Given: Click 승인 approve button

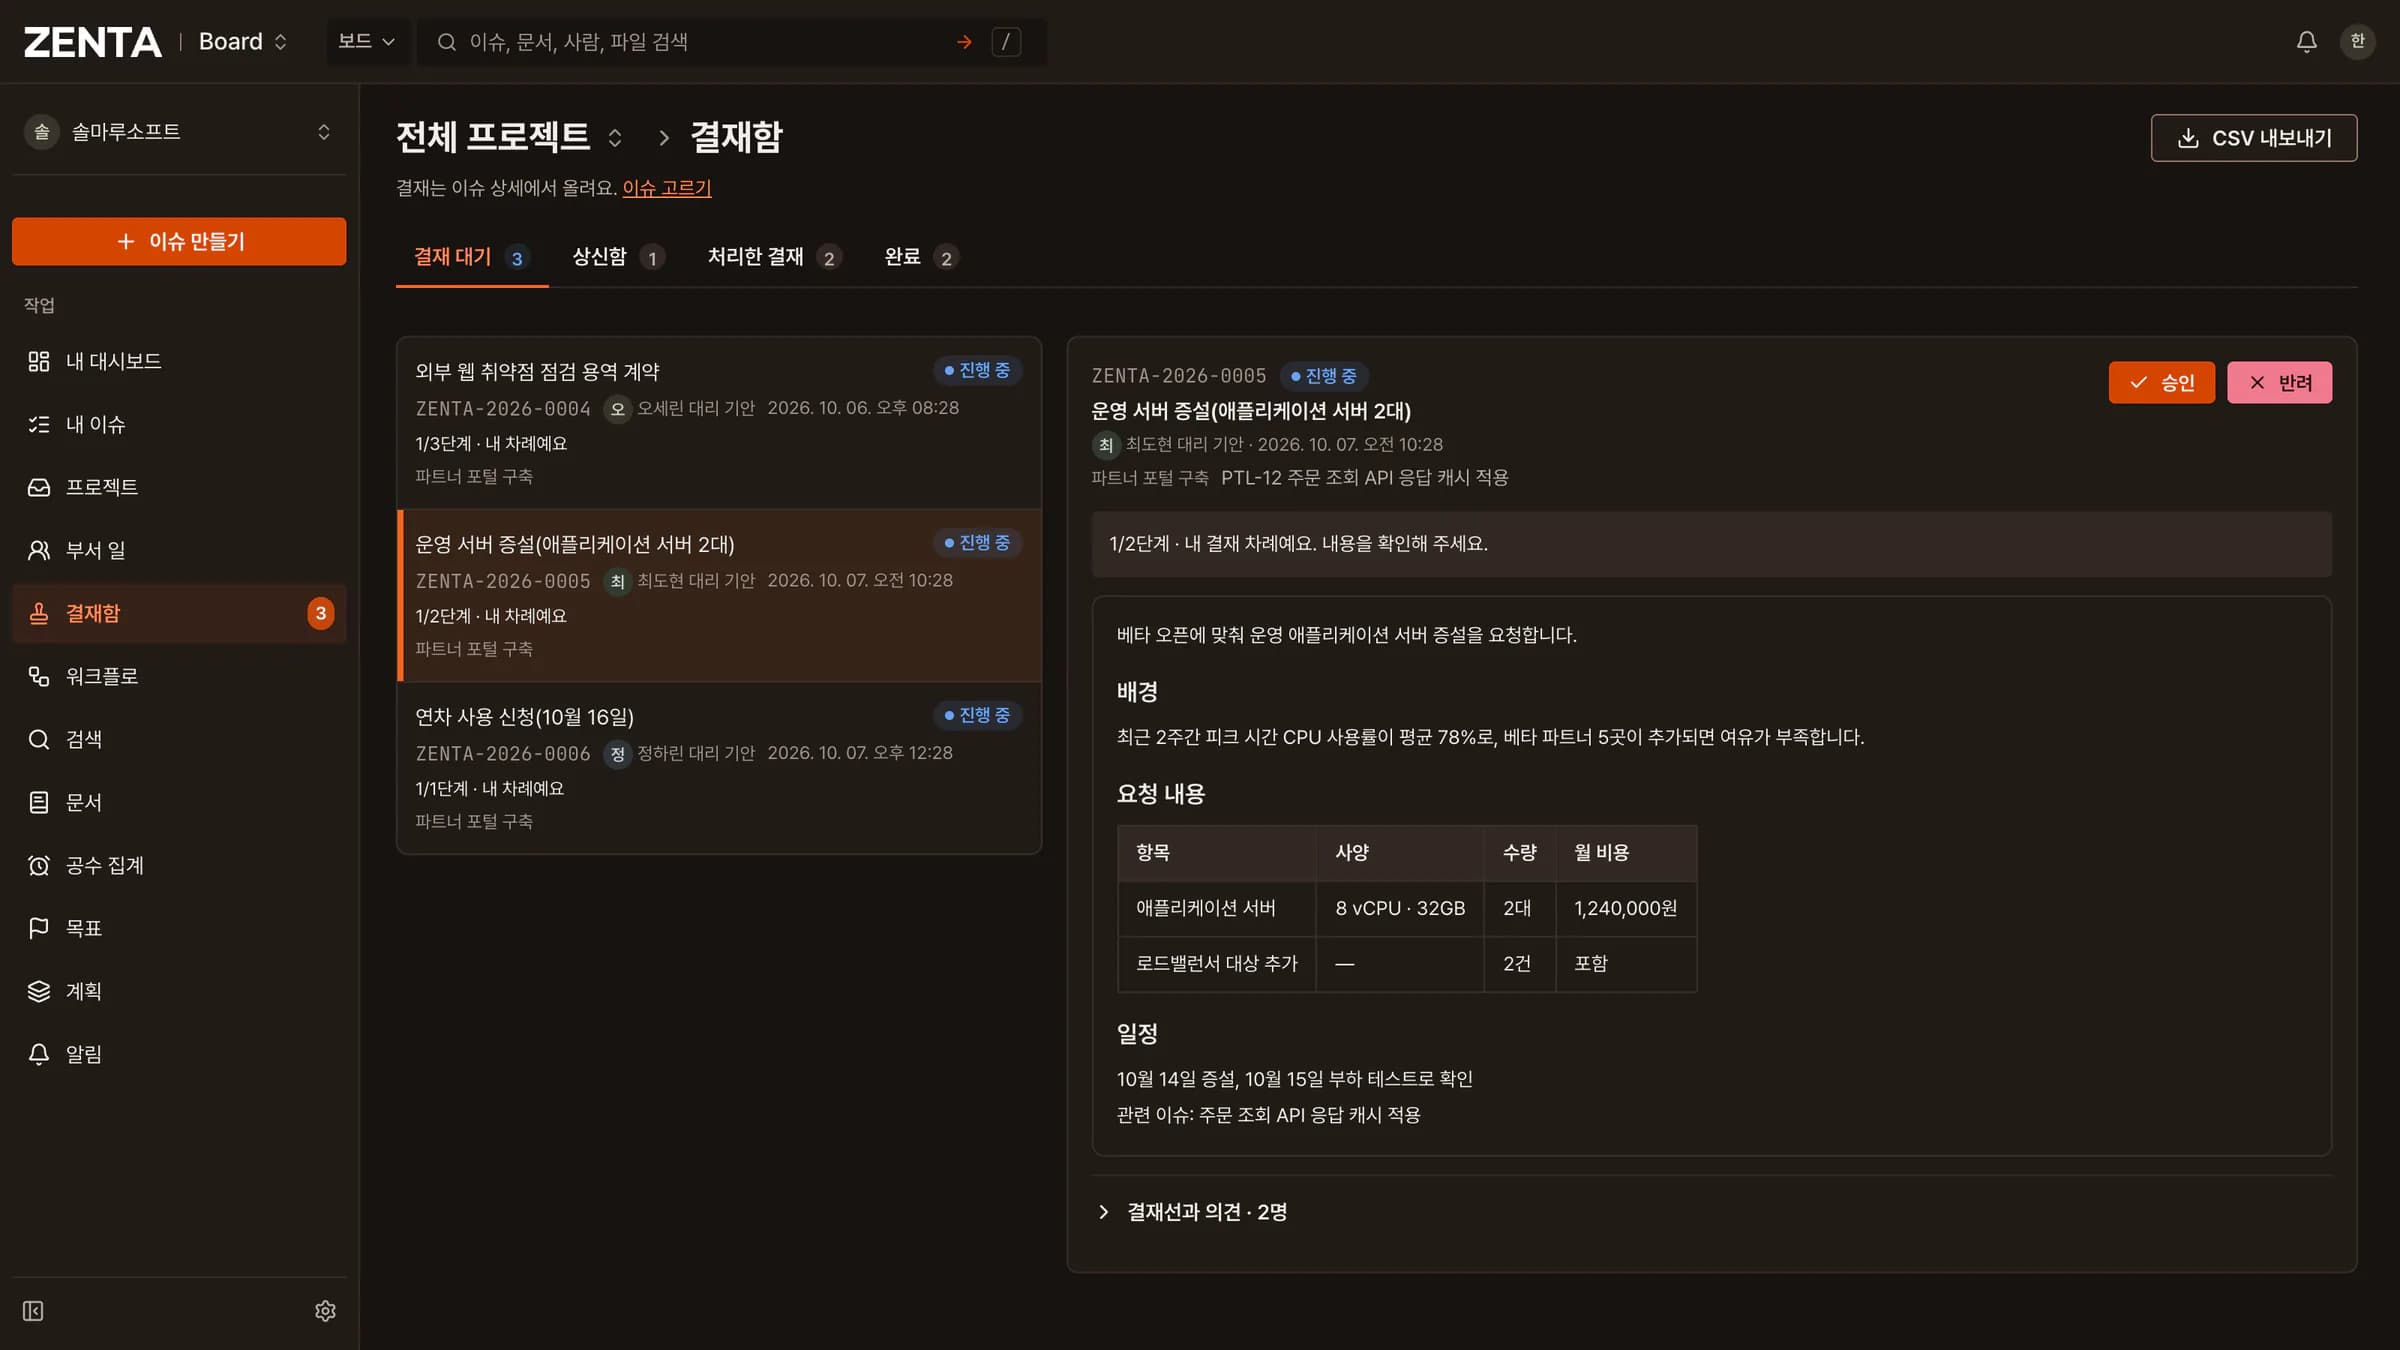Looking at the screenshot, I should [2161, 382].
